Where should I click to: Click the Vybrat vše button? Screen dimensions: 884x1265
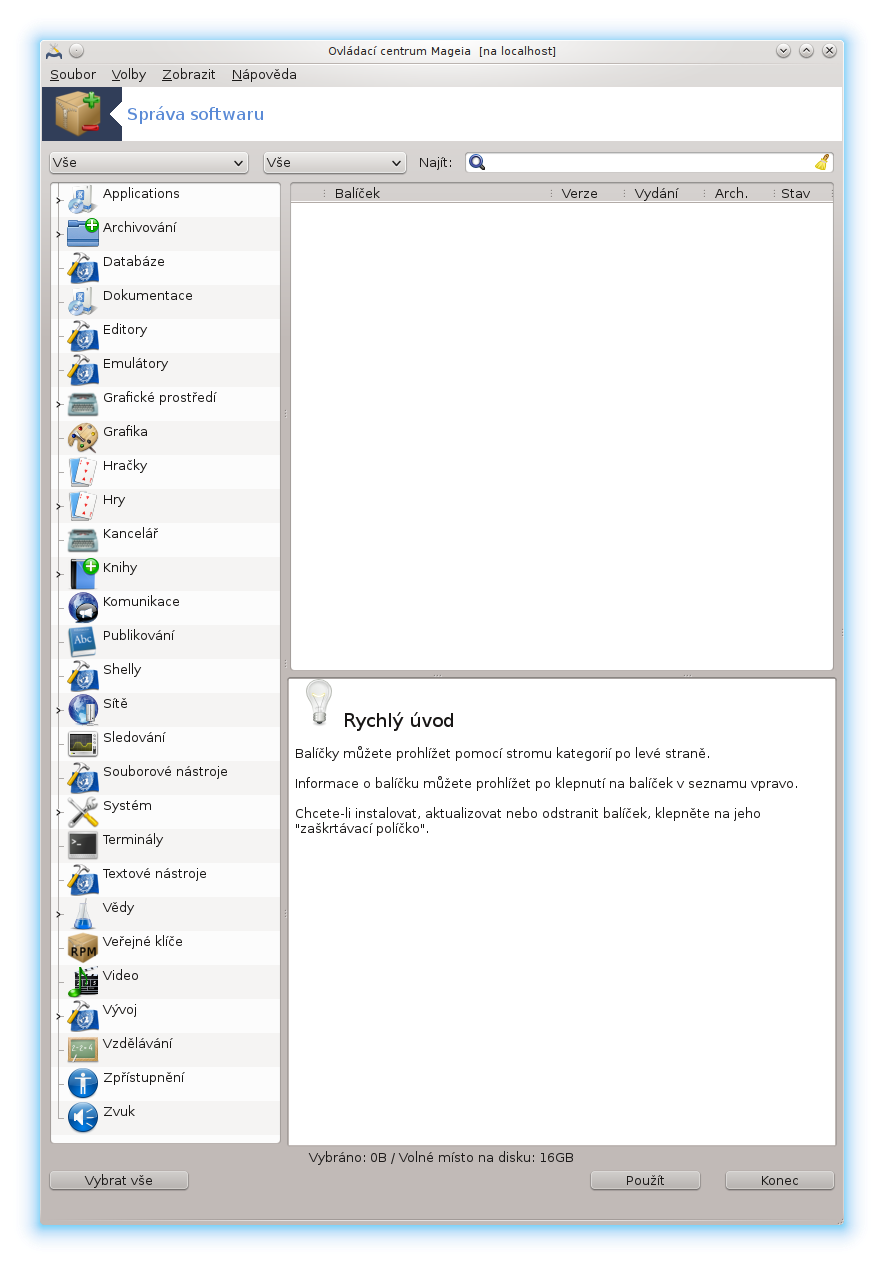[119, 1180]
